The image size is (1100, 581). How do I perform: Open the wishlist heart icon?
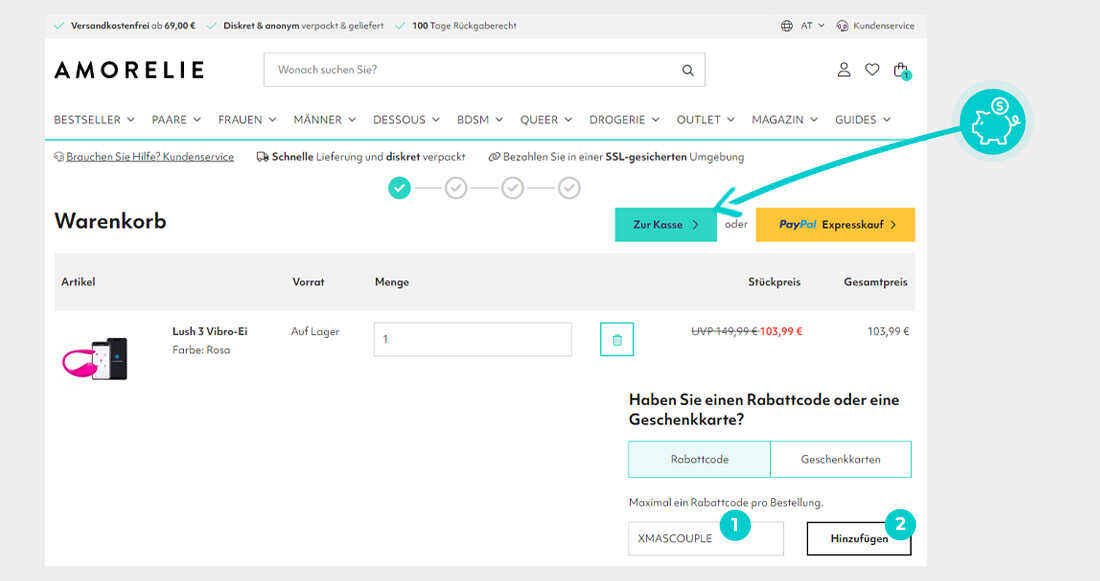872,69
